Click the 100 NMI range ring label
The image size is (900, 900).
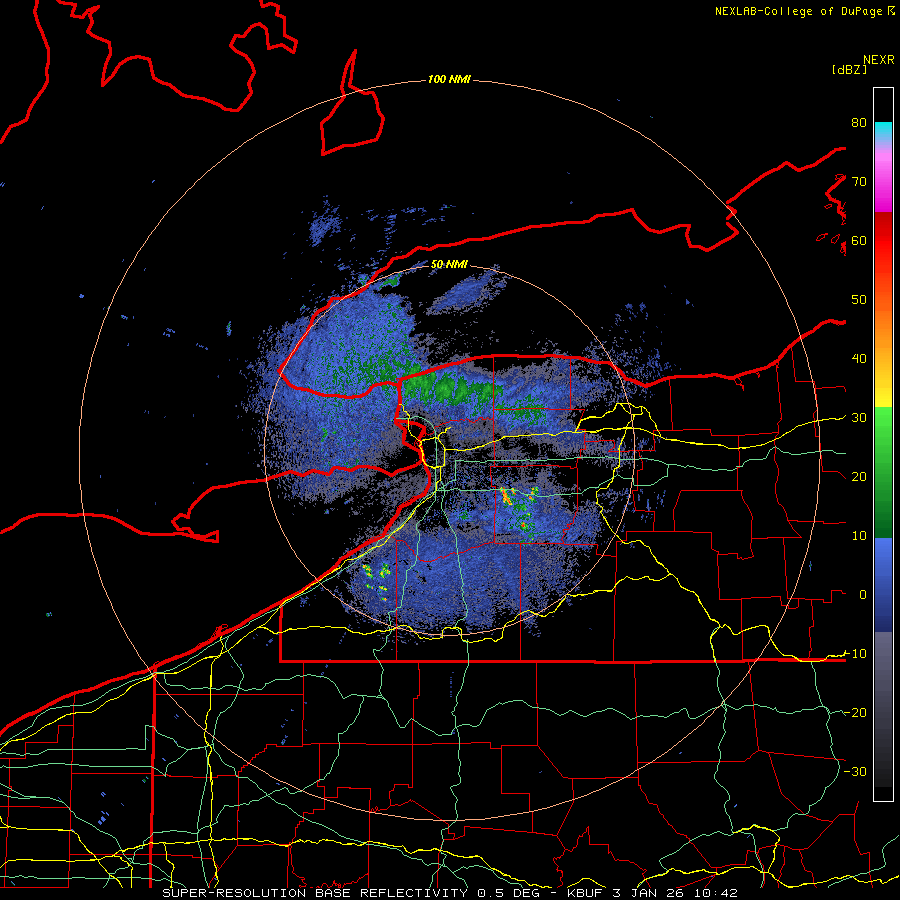coord(449,79)
